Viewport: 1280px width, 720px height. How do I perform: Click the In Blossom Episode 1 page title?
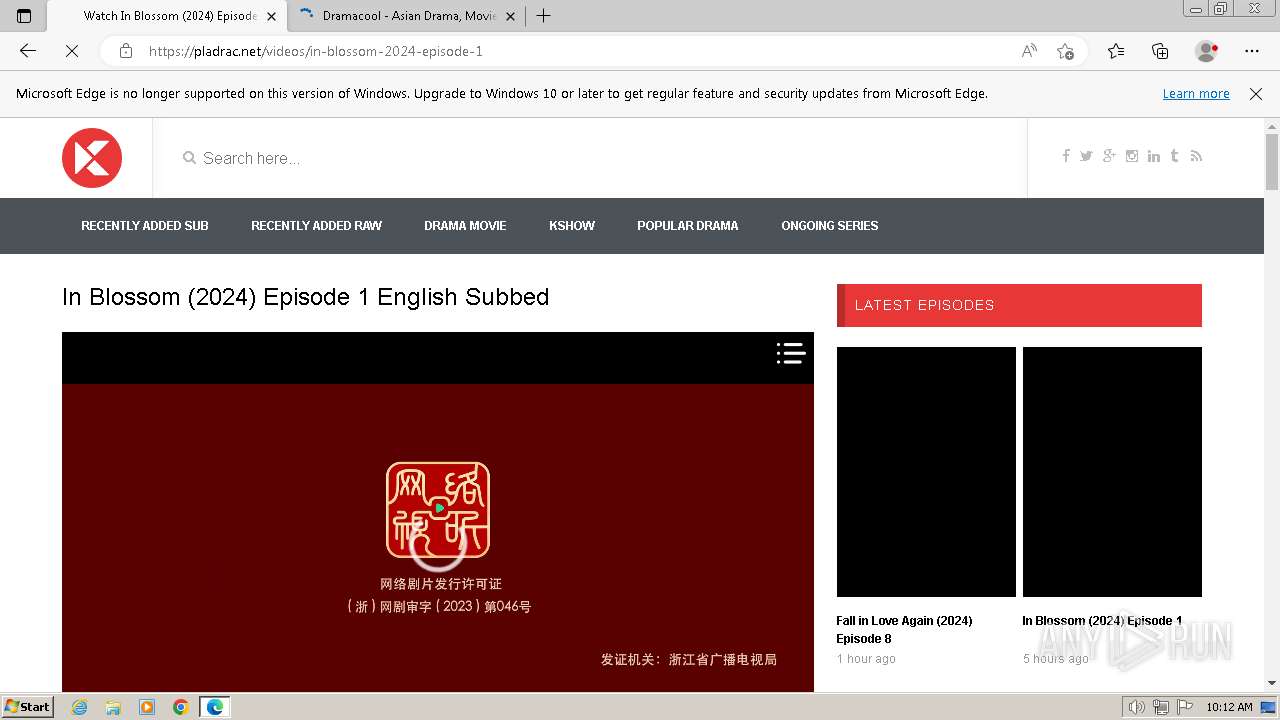click(x=305, y=297)
